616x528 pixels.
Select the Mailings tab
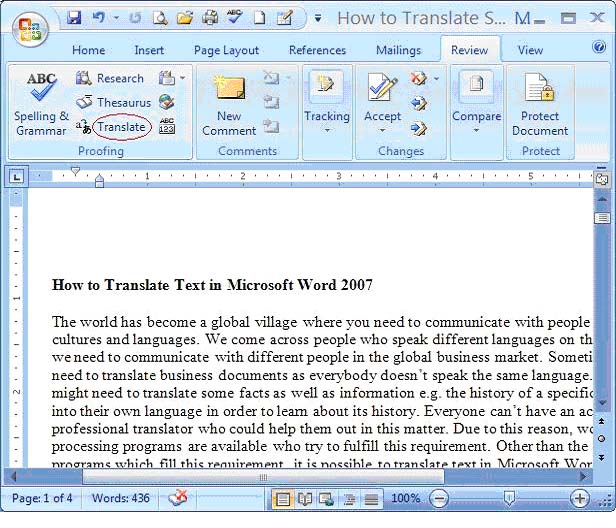tap(398, 50)
